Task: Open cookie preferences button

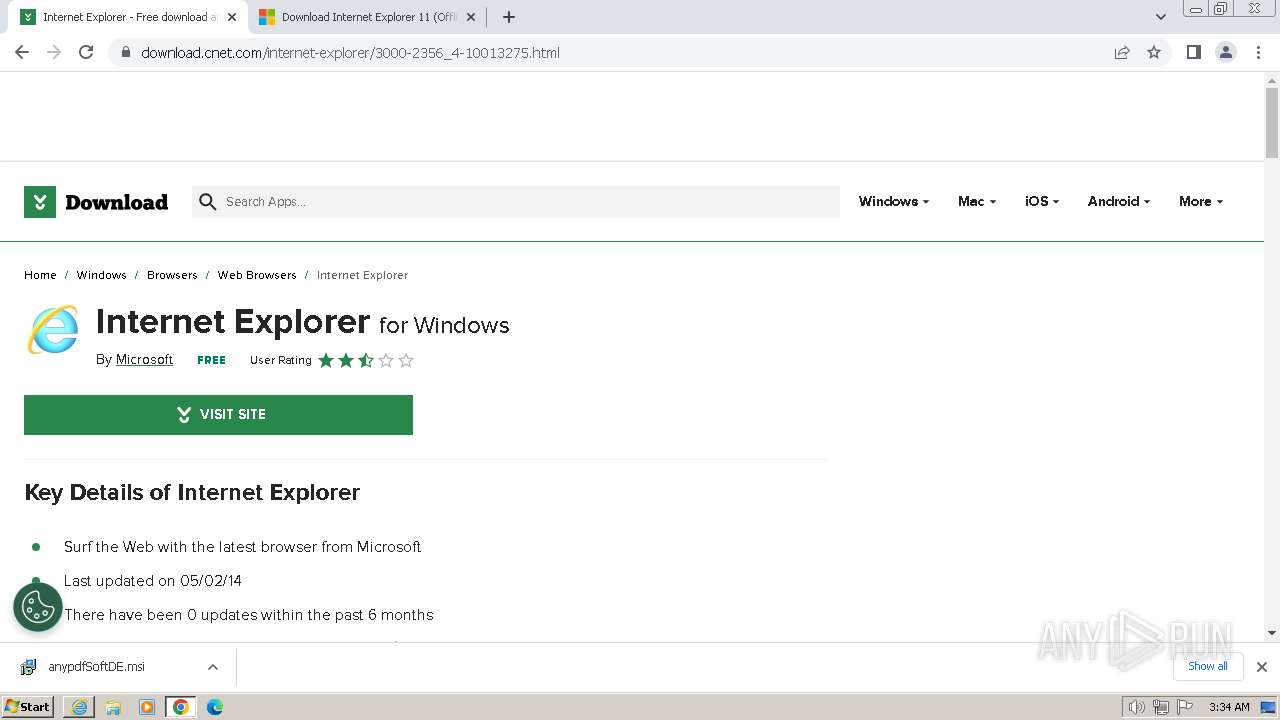Action: (x=38, y=607)
